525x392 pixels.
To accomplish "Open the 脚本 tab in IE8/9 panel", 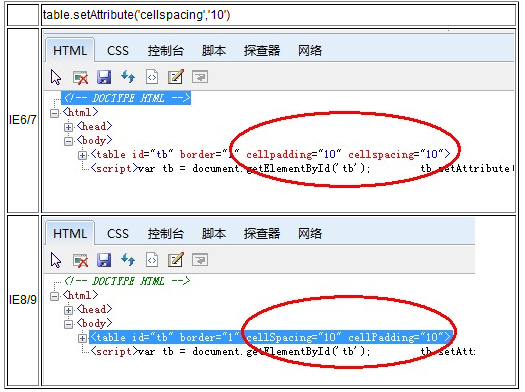I will (214, 233).
